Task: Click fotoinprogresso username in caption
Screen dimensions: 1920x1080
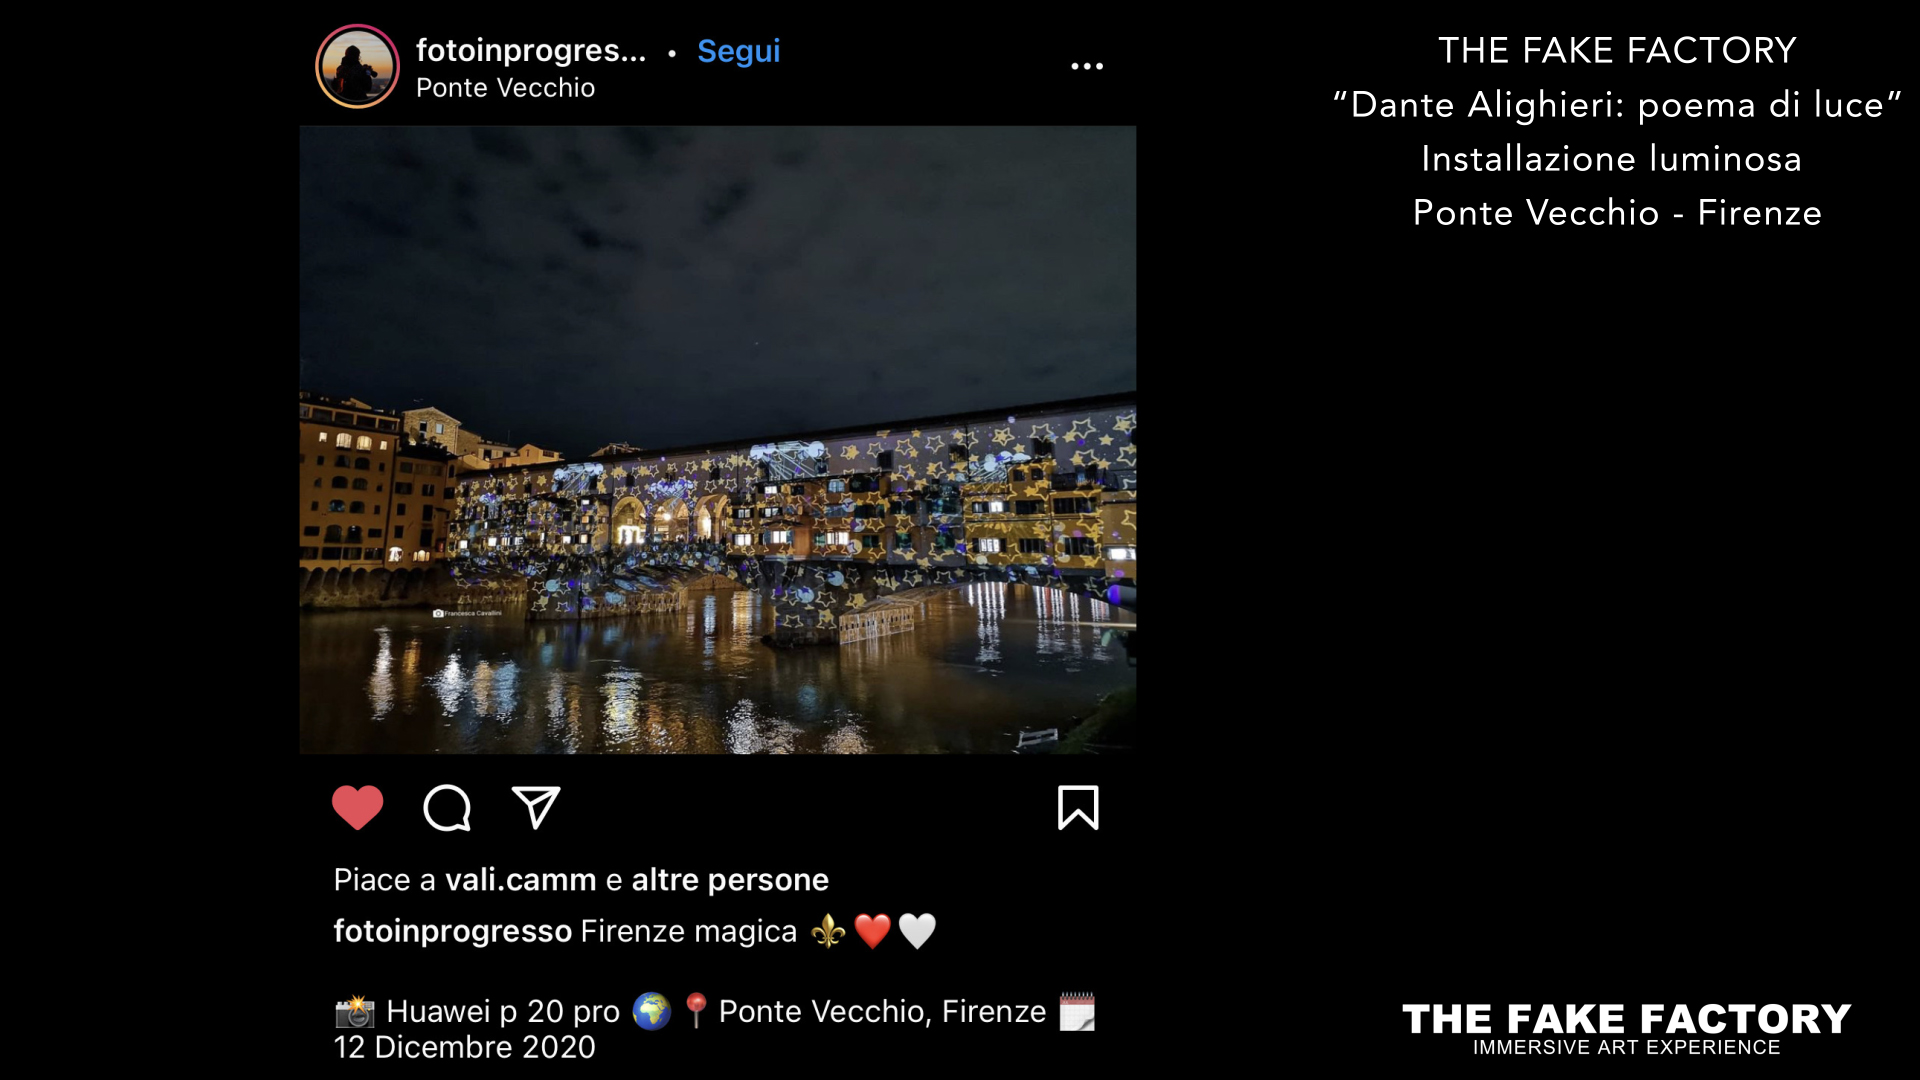Action: (x=453, y=931)
